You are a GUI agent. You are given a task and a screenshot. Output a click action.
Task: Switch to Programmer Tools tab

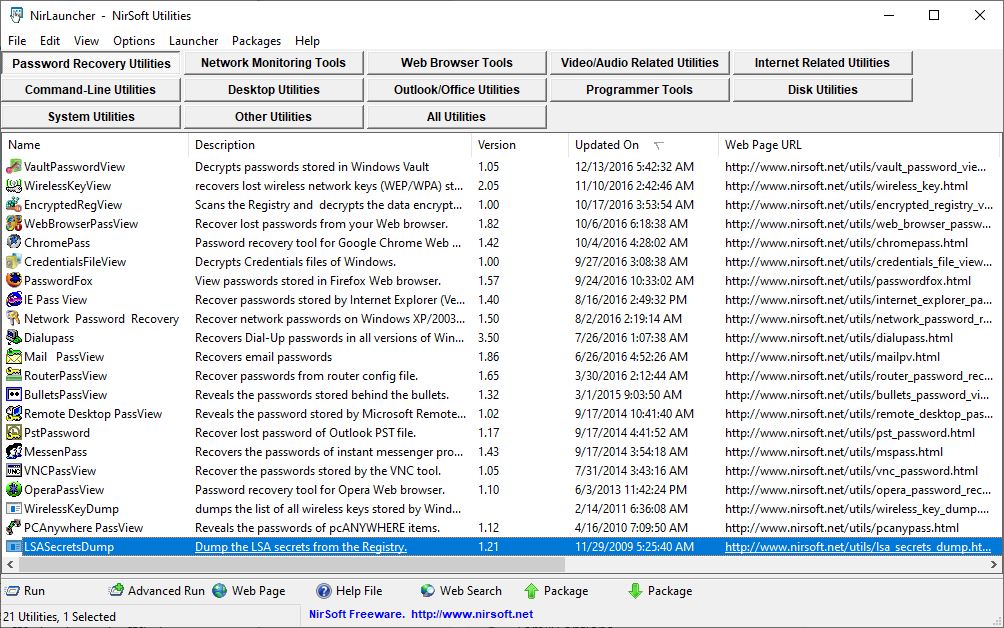click(x=640, y=90)
